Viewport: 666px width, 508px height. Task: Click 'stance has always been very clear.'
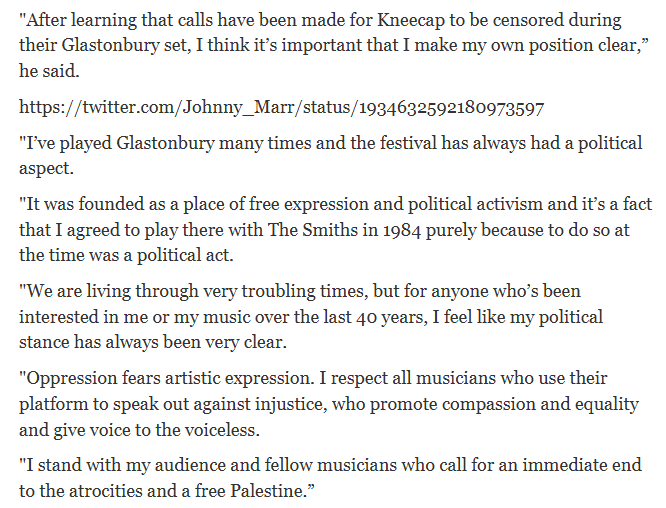(x=153, y=342)
